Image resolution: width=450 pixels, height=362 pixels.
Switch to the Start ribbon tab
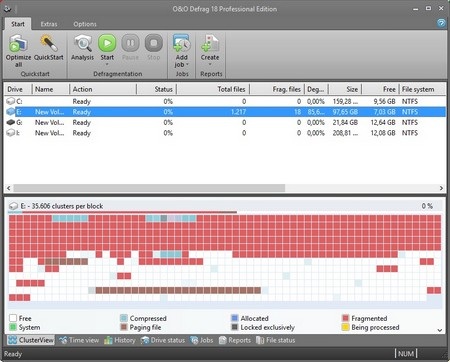click(18, 24)
